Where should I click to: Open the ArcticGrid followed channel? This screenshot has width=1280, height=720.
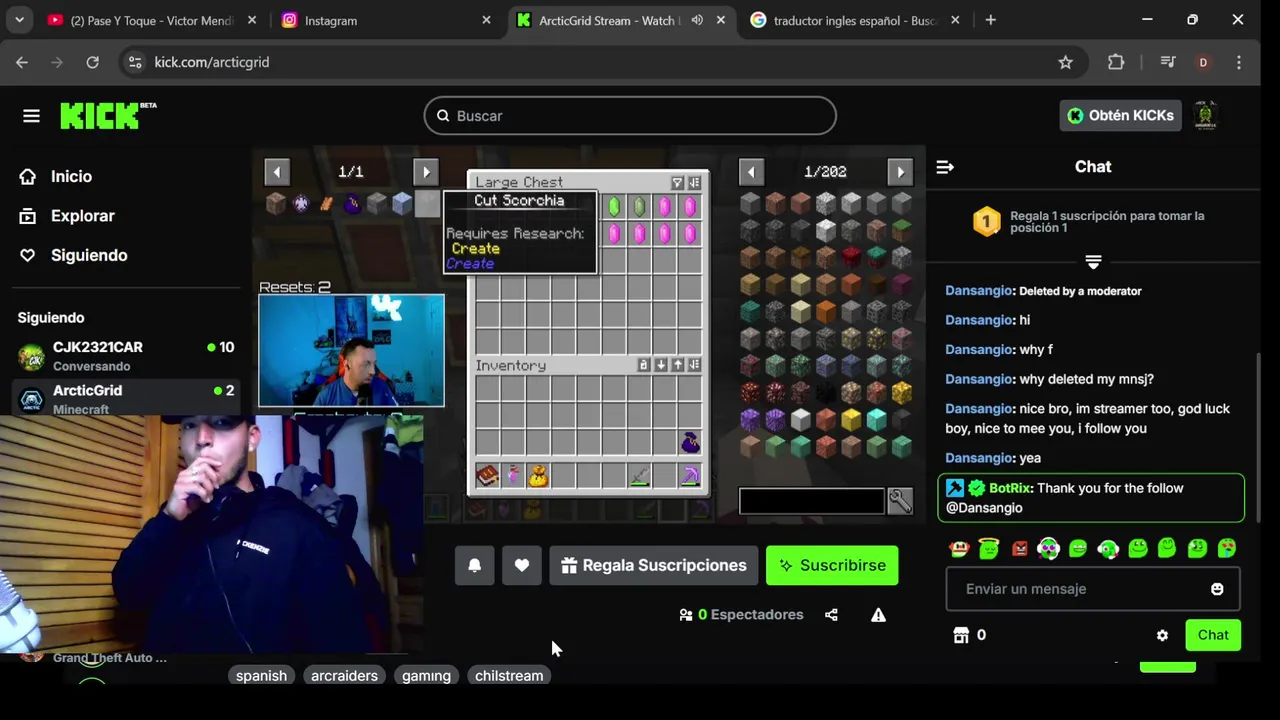coord(126,398)
